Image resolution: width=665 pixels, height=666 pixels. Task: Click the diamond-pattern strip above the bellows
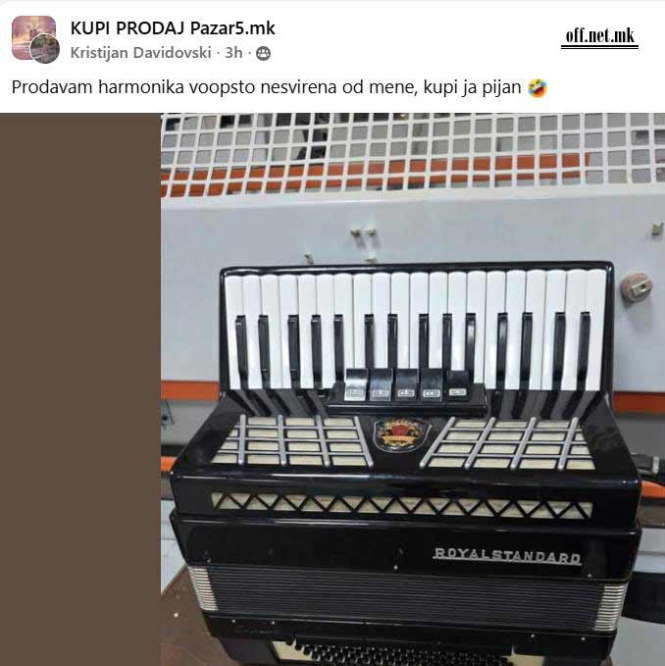click(401, 505)
